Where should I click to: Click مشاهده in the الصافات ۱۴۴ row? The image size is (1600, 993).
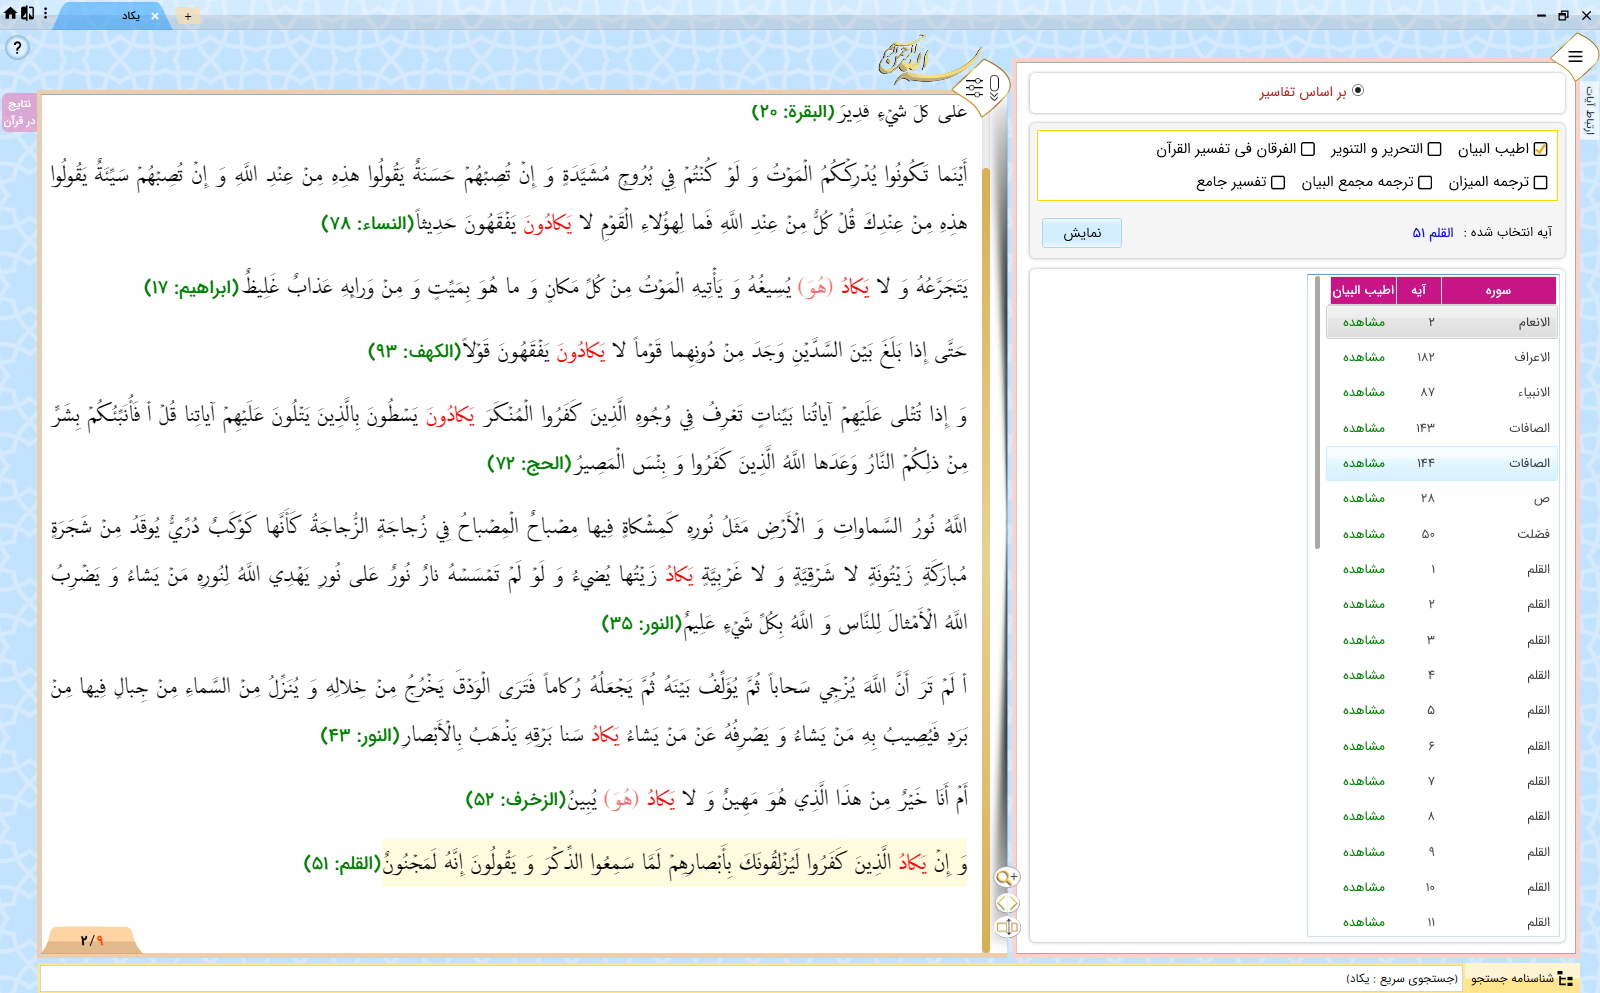[1363, 463]
